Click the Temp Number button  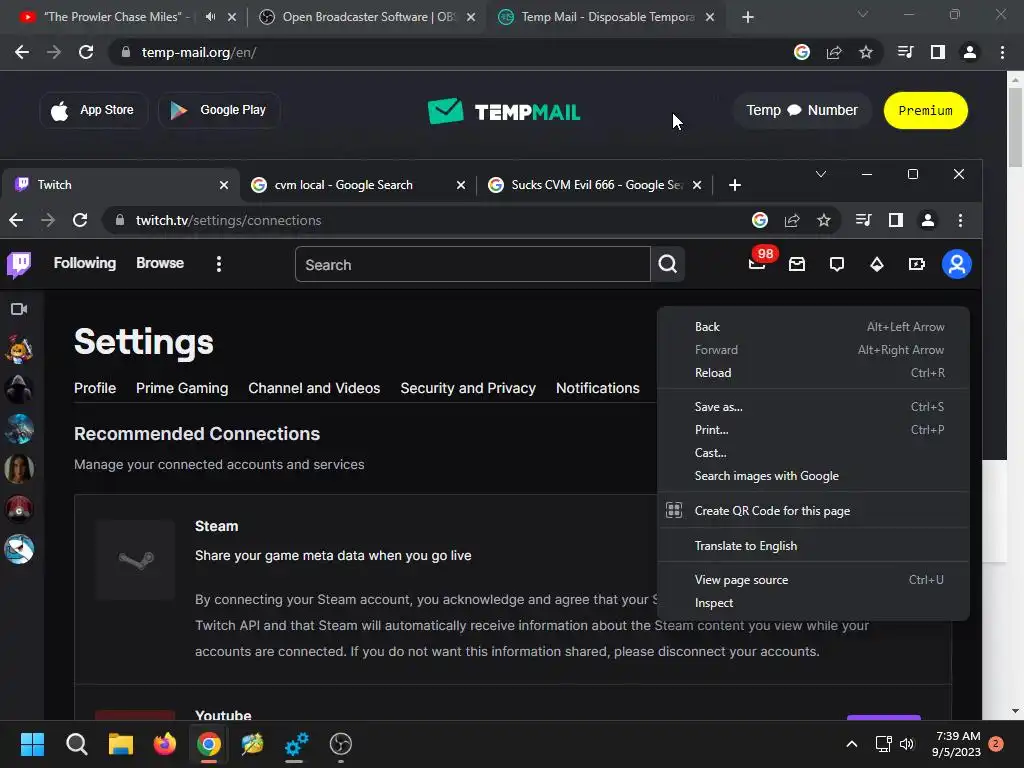coord(802,110)
